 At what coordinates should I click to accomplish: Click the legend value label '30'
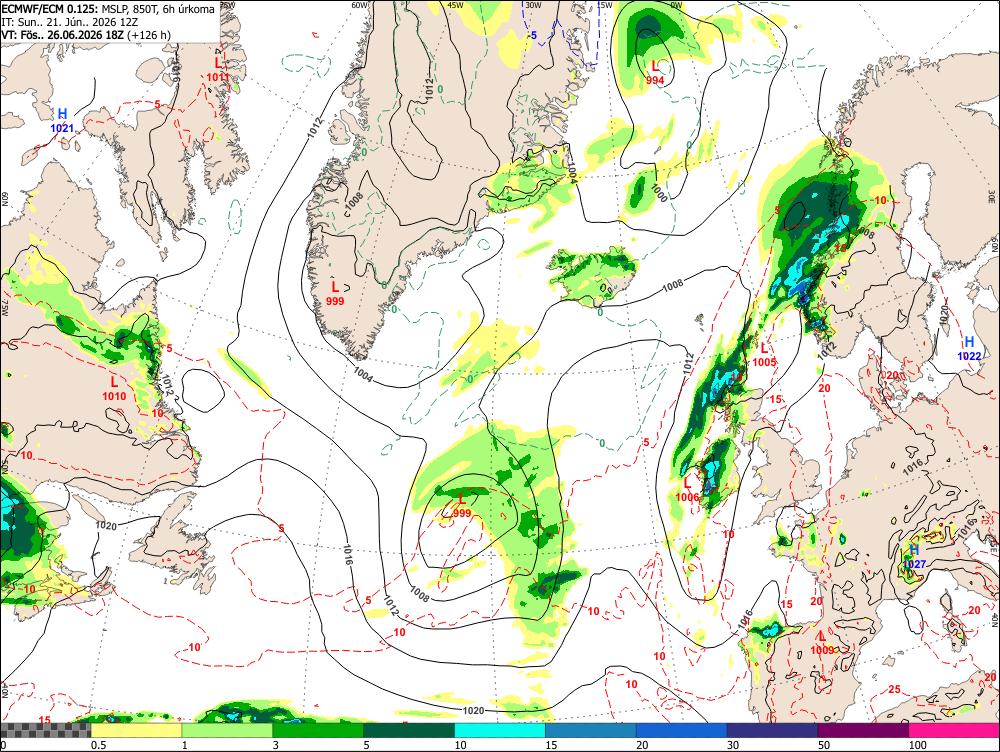point(733,745)
